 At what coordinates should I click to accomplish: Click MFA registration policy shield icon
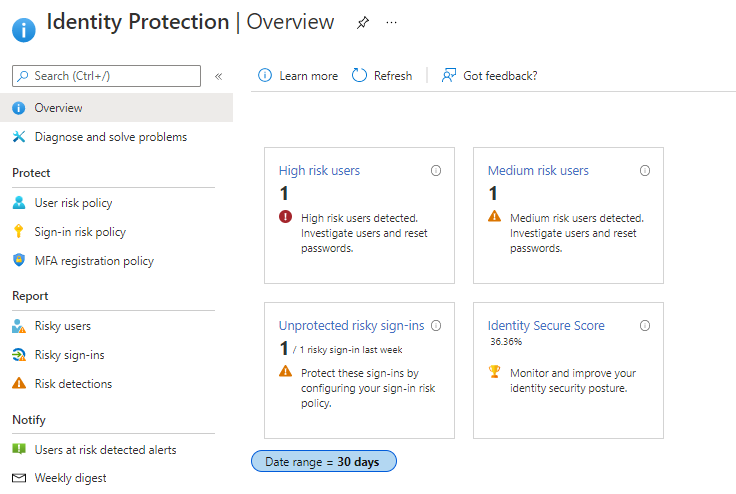(19, 261)
